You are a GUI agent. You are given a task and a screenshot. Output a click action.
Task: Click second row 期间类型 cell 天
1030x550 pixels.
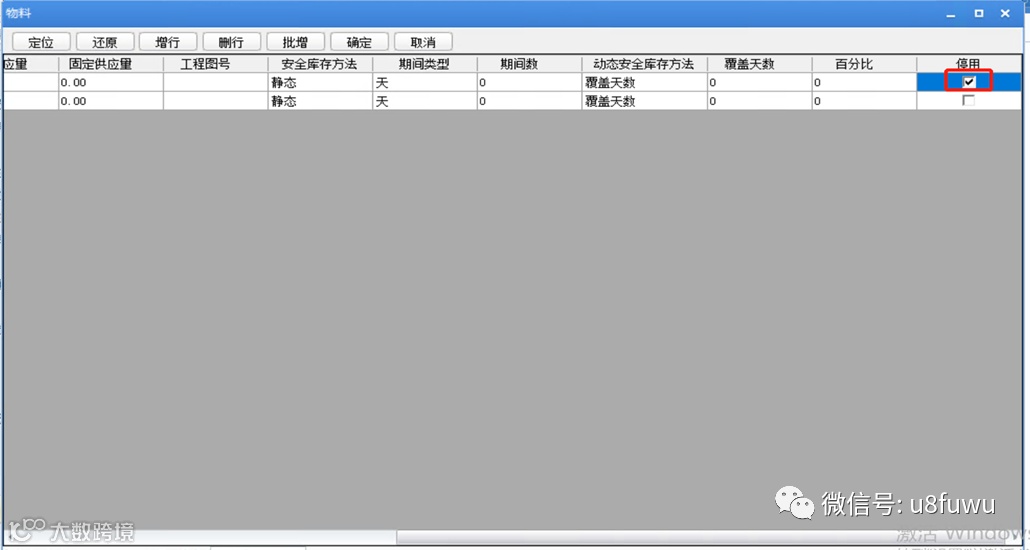pyautogui.click(x=424, y=101)
